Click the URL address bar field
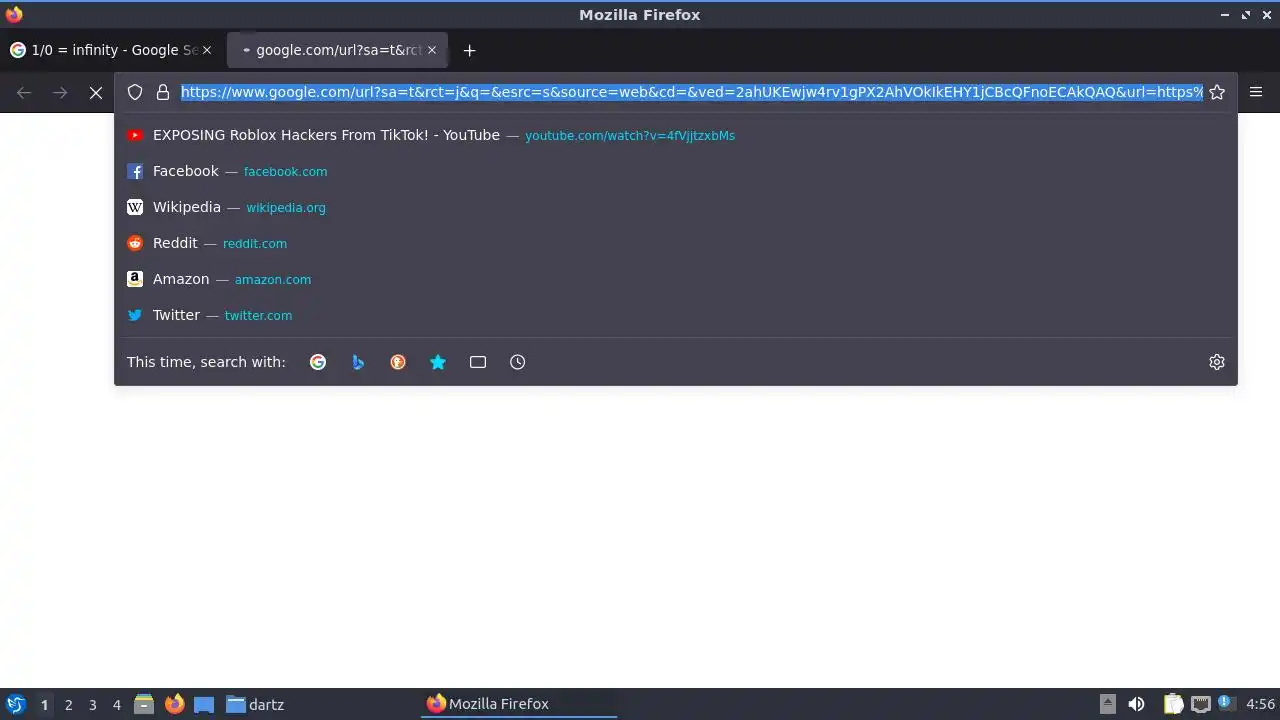This screenshot has height=720, width=1280. point(691,92)
